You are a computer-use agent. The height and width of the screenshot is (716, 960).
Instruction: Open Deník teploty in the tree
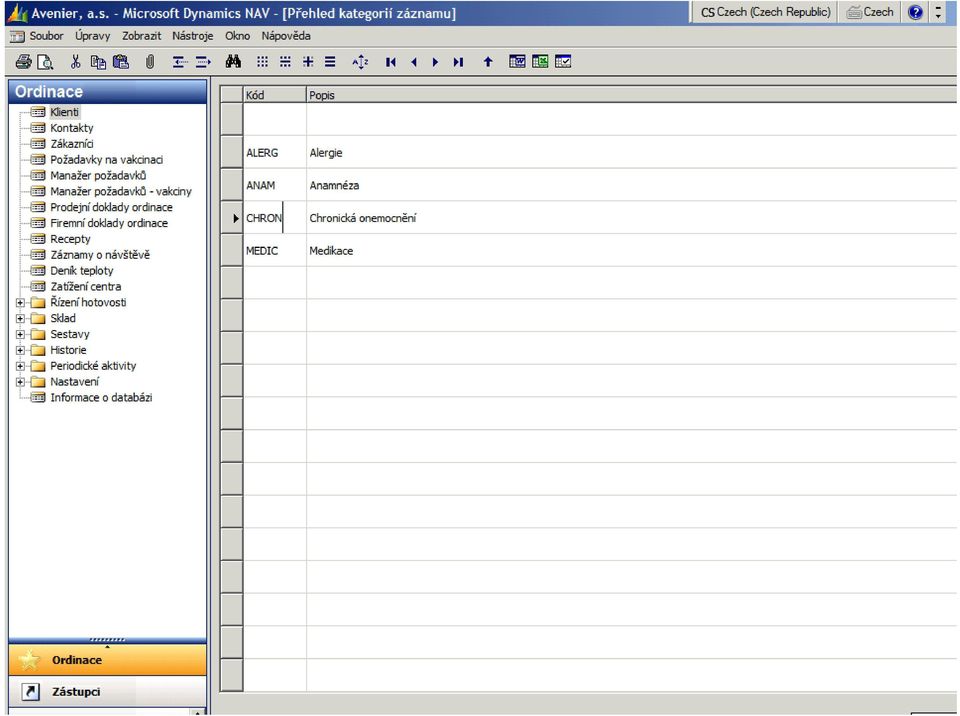pyautogui.click(x=82, y=271)
